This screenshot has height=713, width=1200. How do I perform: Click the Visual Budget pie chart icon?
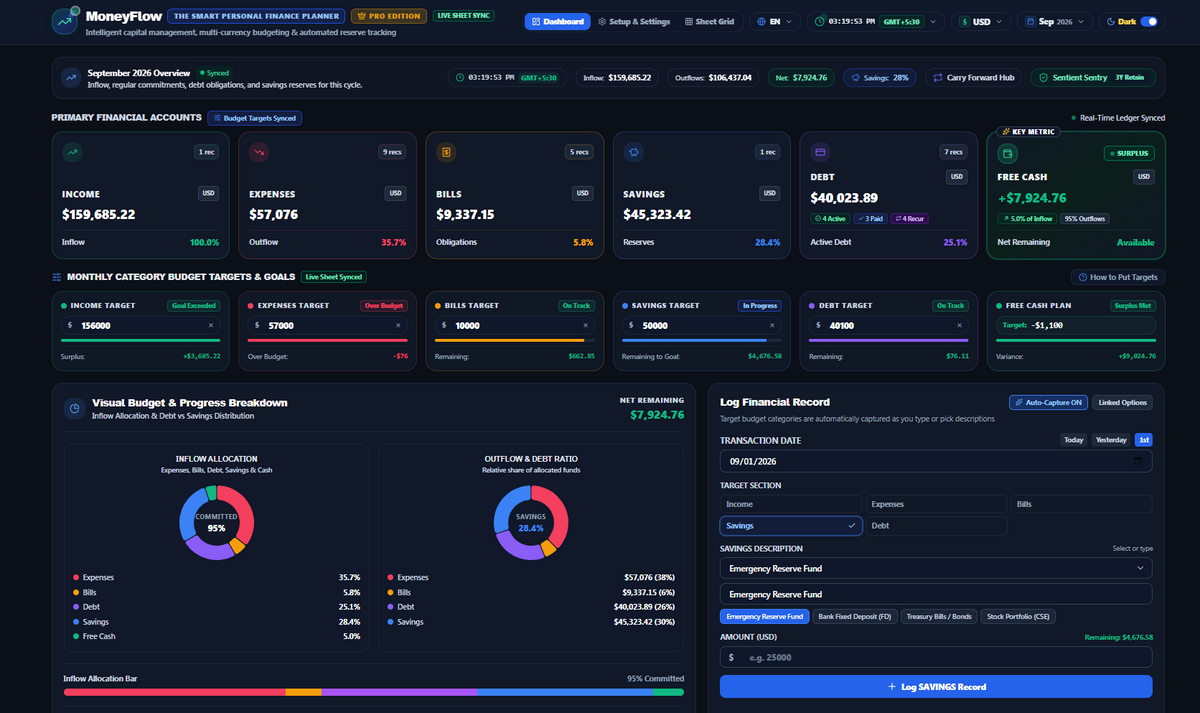point(74,408)
